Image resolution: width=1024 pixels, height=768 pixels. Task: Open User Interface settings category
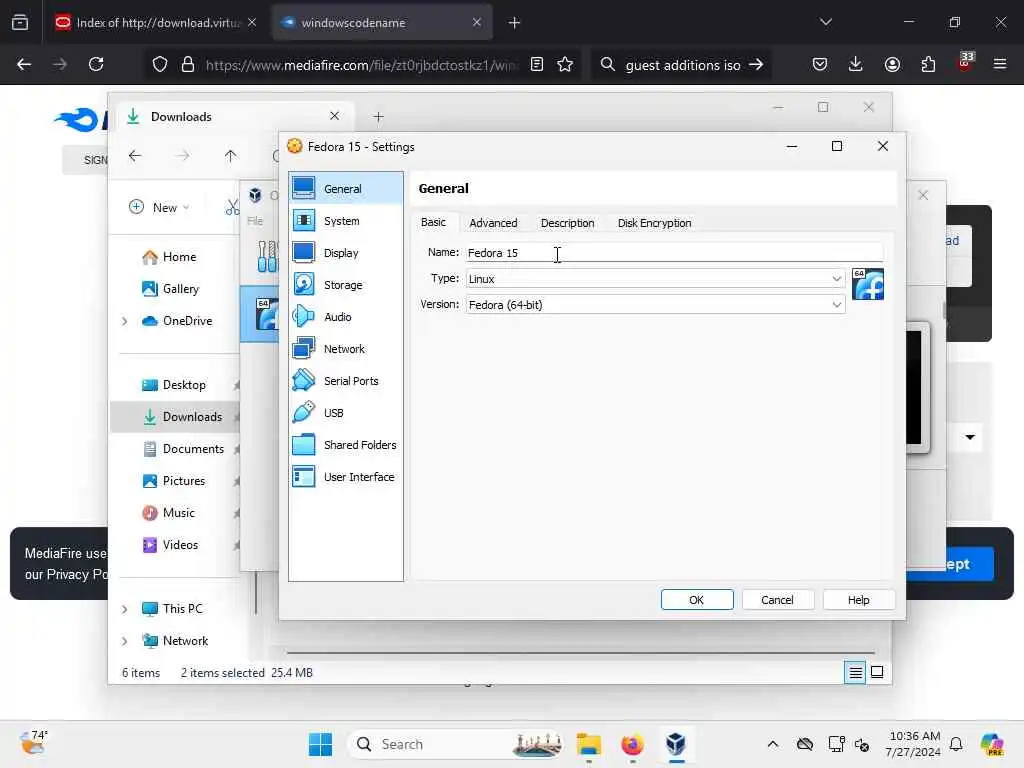pyautogui.click(x=345, y=477)
